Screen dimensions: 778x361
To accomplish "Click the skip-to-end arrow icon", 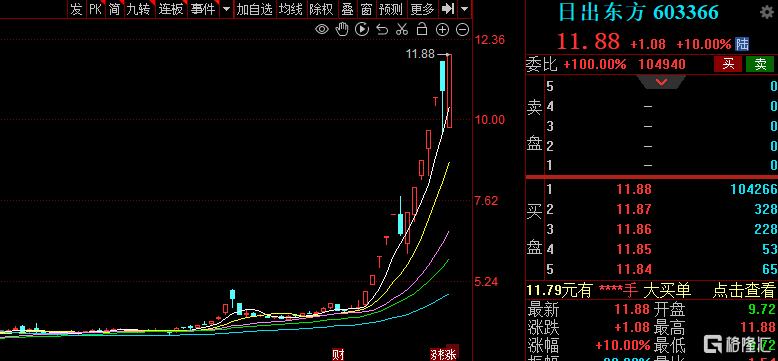I will [448, 8].
